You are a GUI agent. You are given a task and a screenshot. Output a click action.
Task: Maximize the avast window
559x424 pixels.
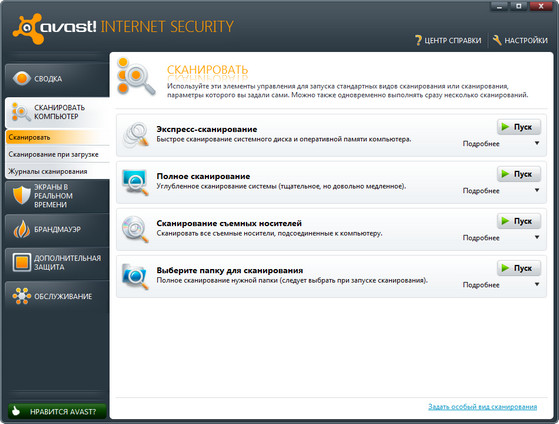[519, 6]
